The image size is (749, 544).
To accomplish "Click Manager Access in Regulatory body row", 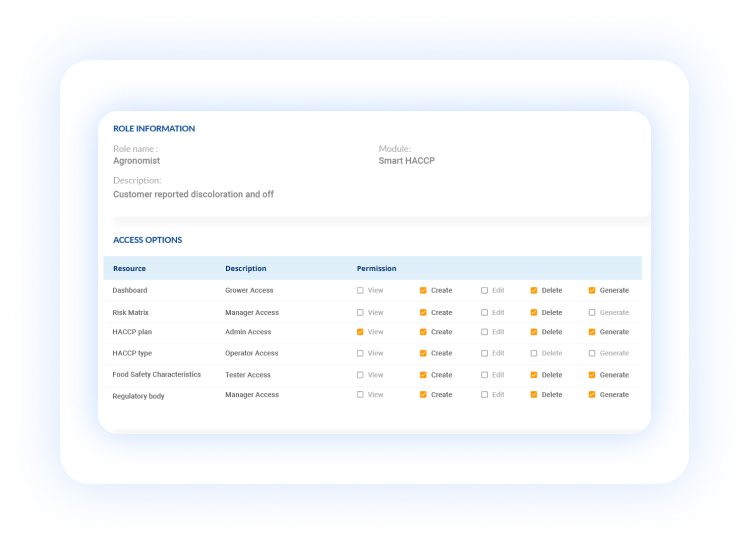I will pos(252,395).
